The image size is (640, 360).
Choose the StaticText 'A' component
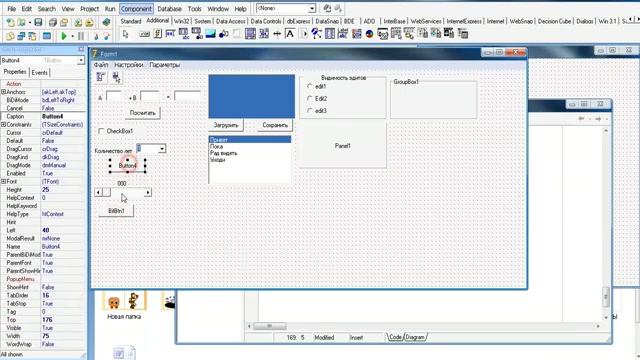[290, 34]
